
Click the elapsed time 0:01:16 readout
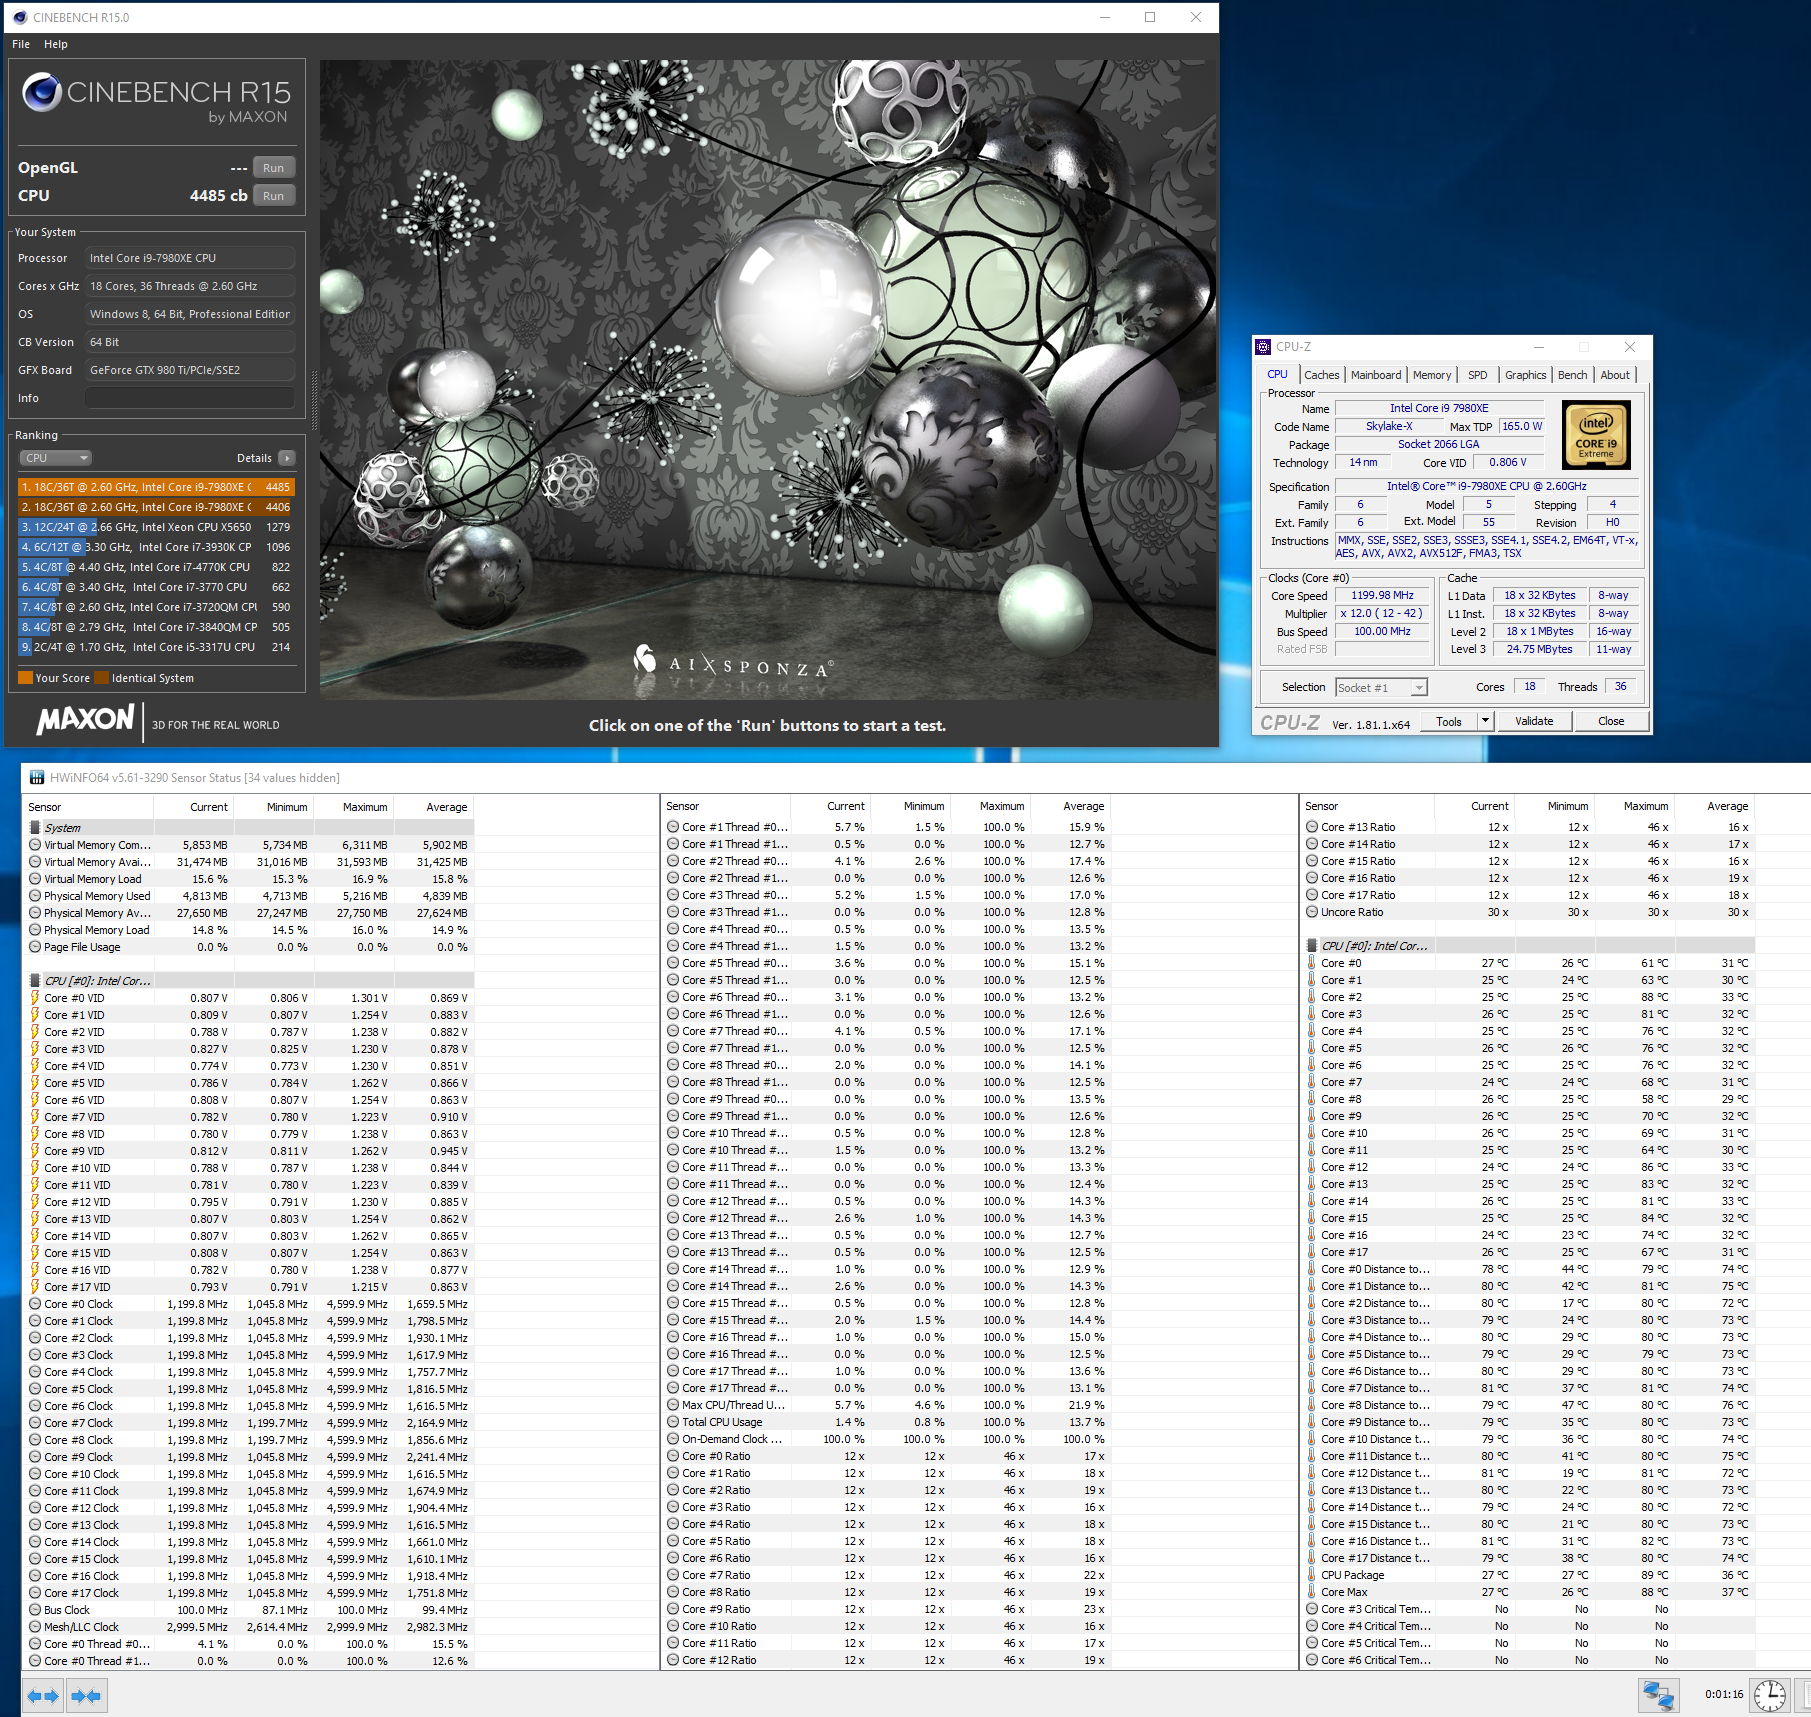pyautogui.click(x=1724, y=1694)
